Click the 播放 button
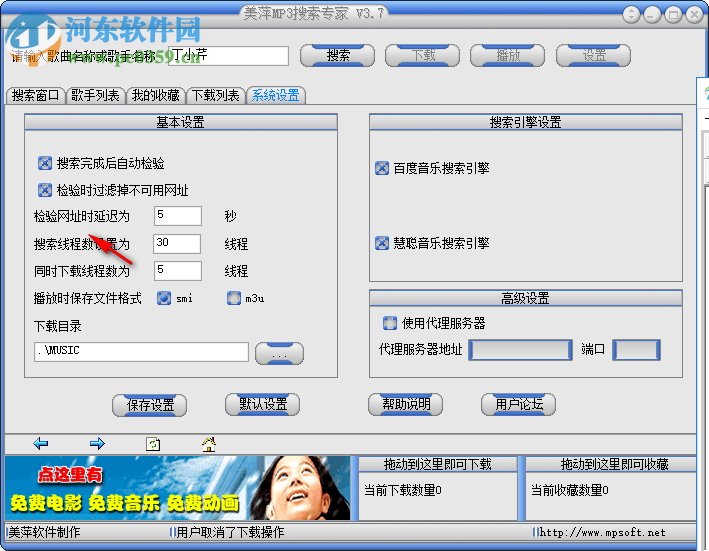 [x=507, y=56]
